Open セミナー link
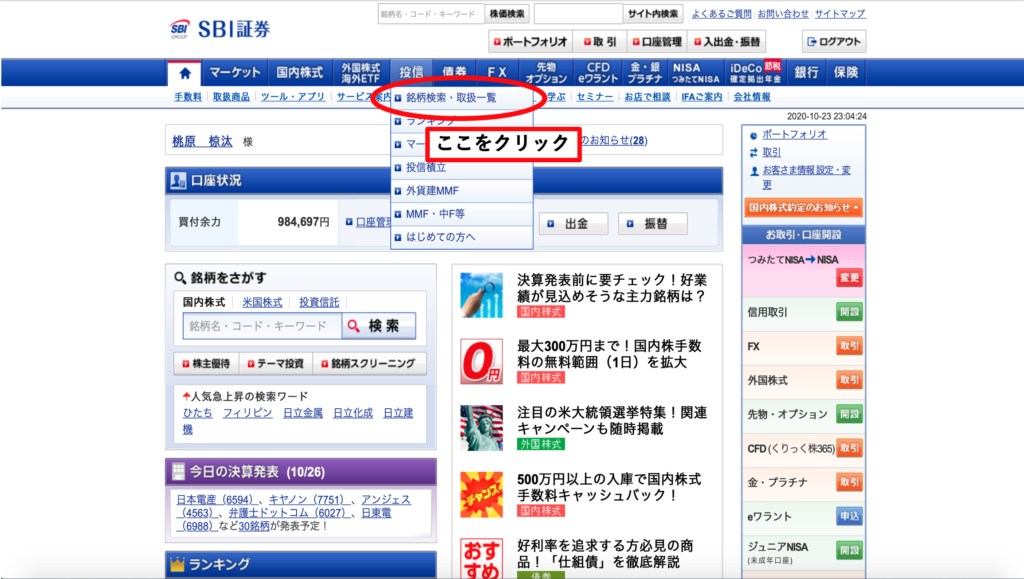Viewport: 1024px width, 579px height. click(595, 97)
